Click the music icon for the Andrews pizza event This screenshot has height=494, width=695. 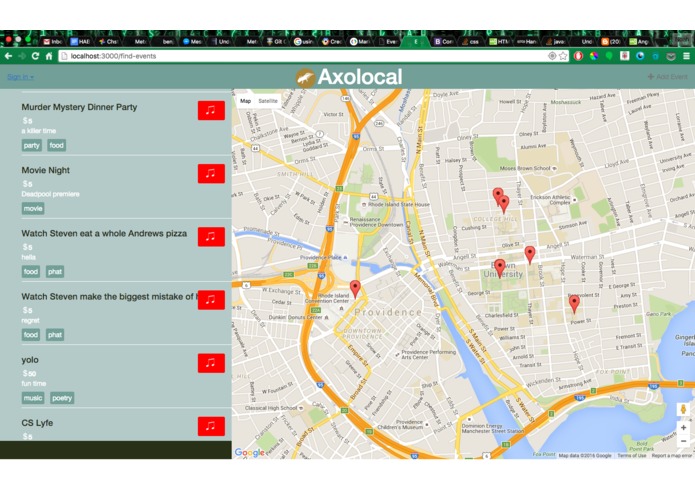click(x=211, y=237)
